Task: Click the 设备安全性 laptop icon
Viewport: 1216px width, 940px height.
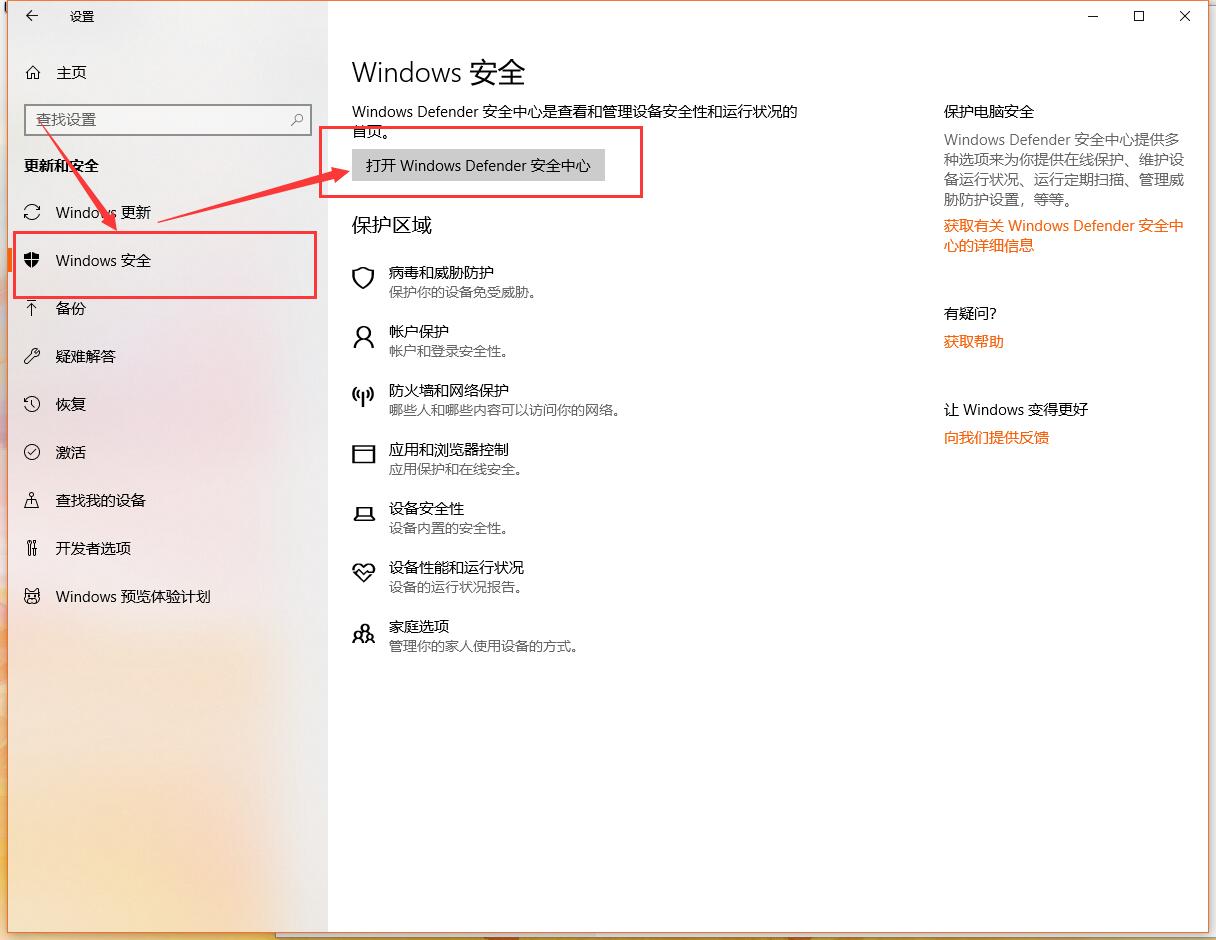Action: [363, 515]
